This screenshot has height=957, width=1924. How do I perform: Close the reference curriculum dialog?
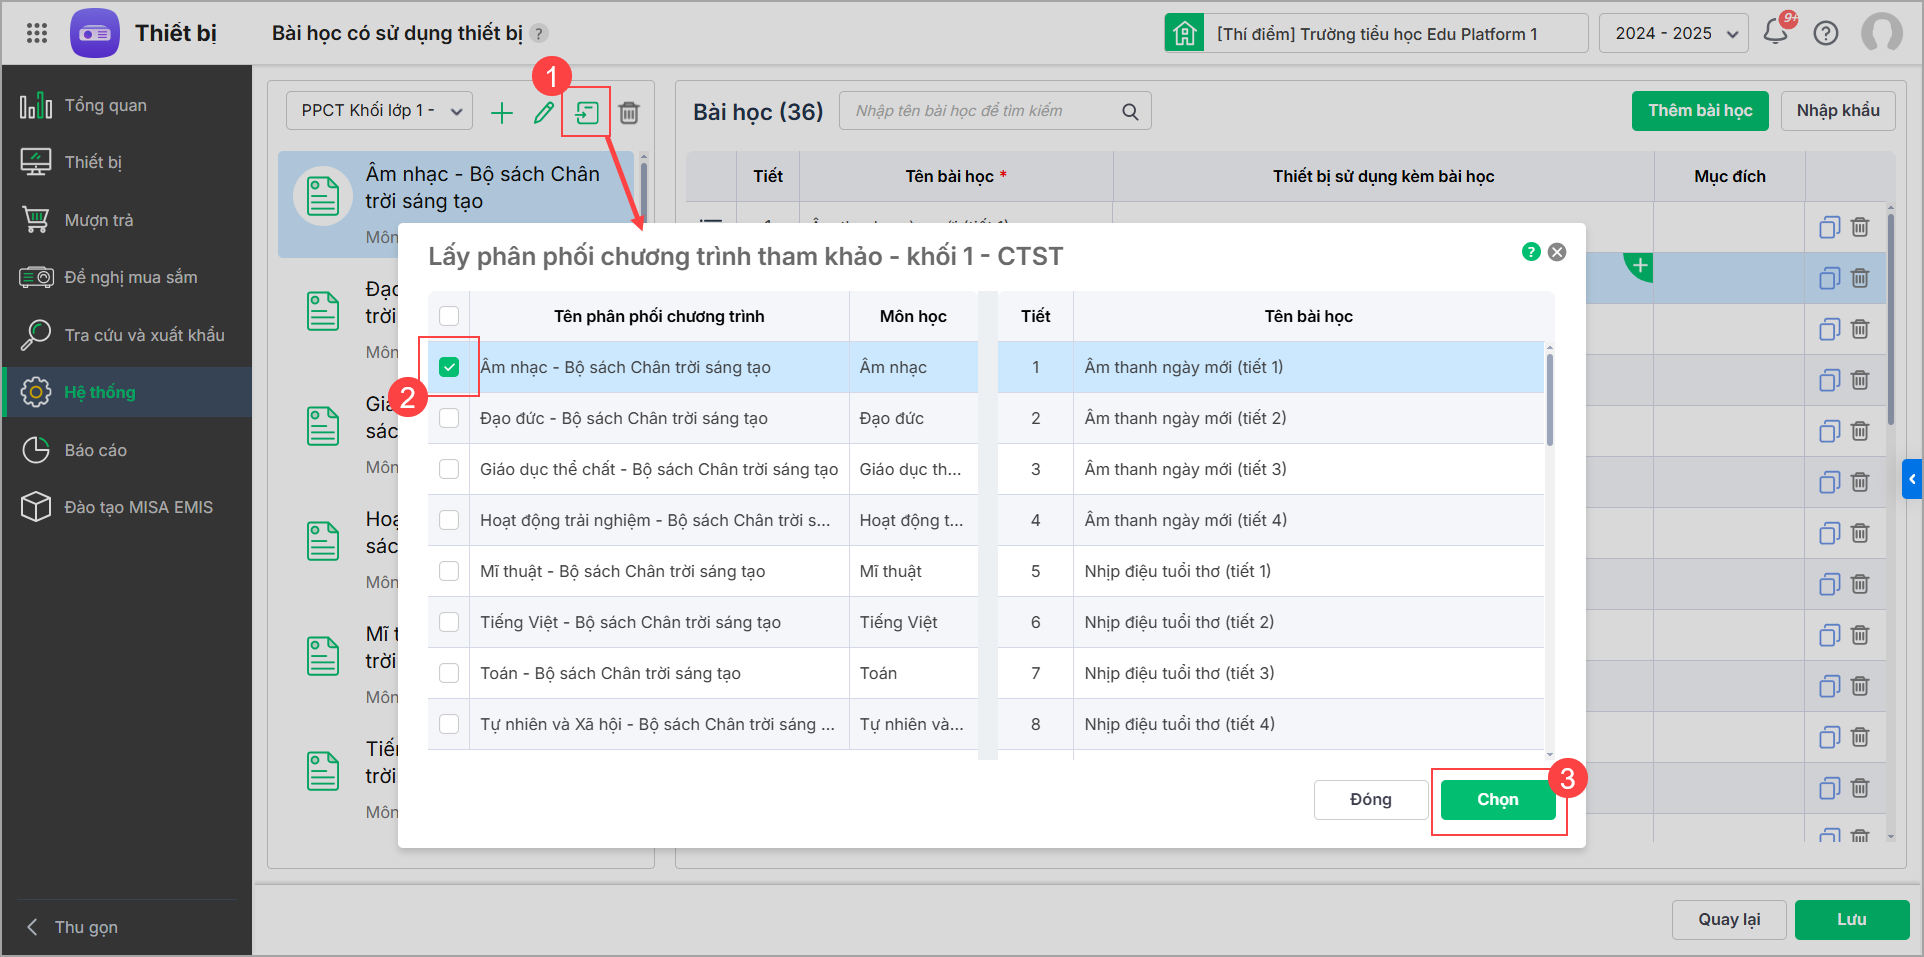[1557, 252]
